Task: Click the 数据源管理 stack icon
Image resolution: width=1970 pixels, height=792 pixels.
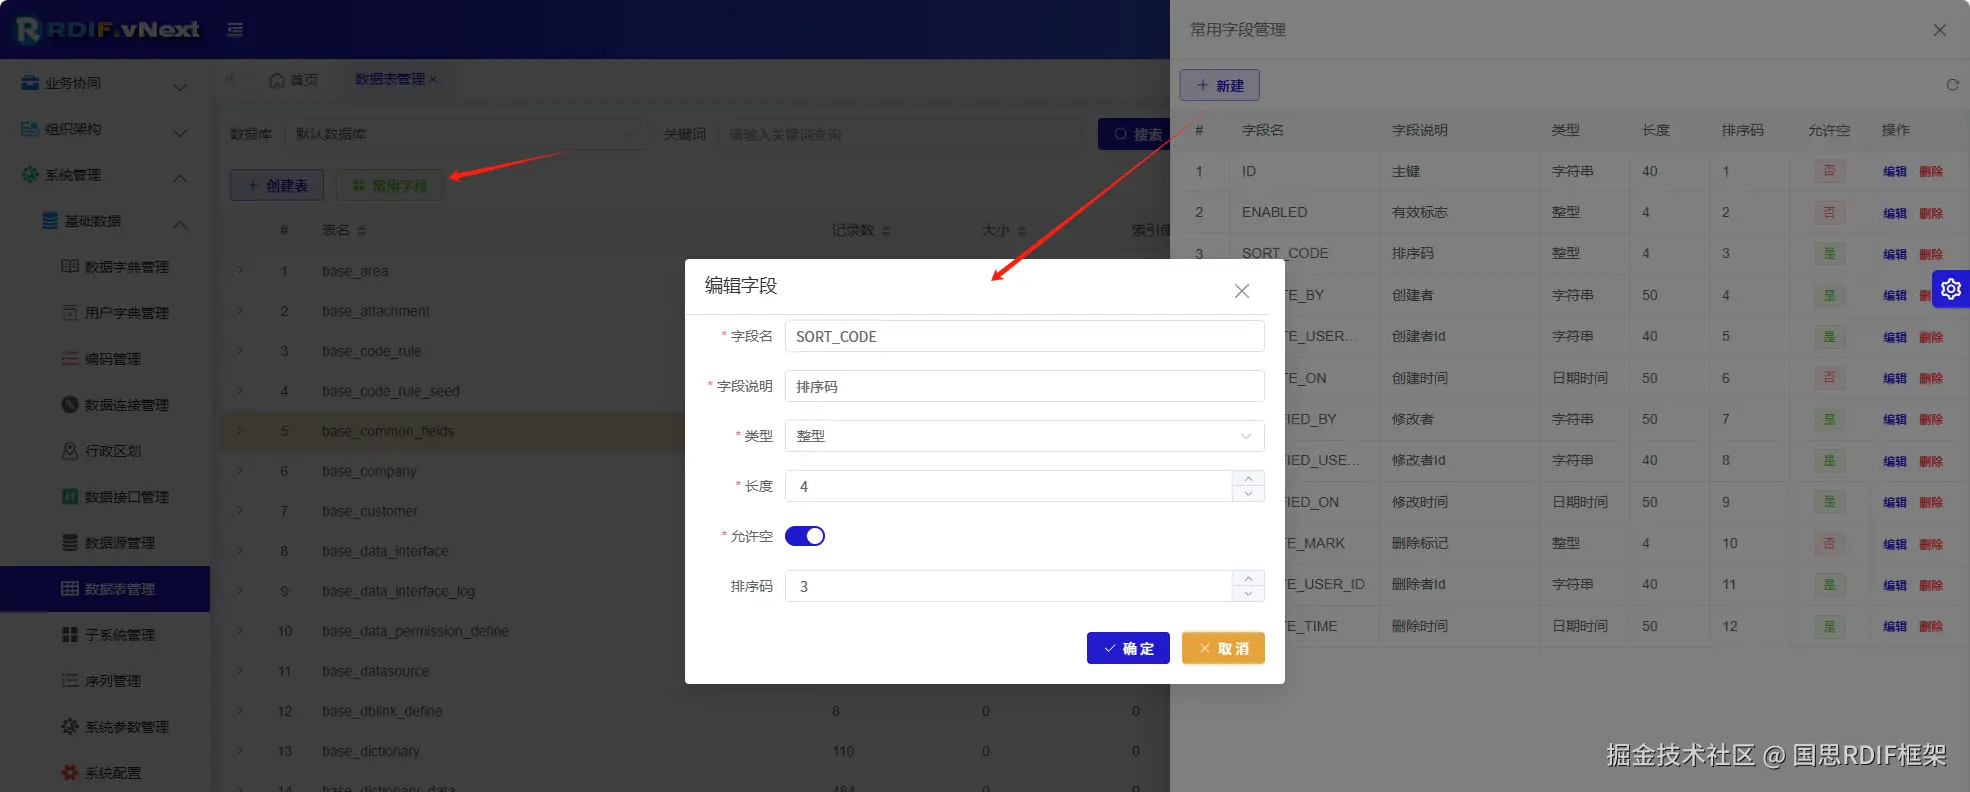Action: [x=70, y=543]
